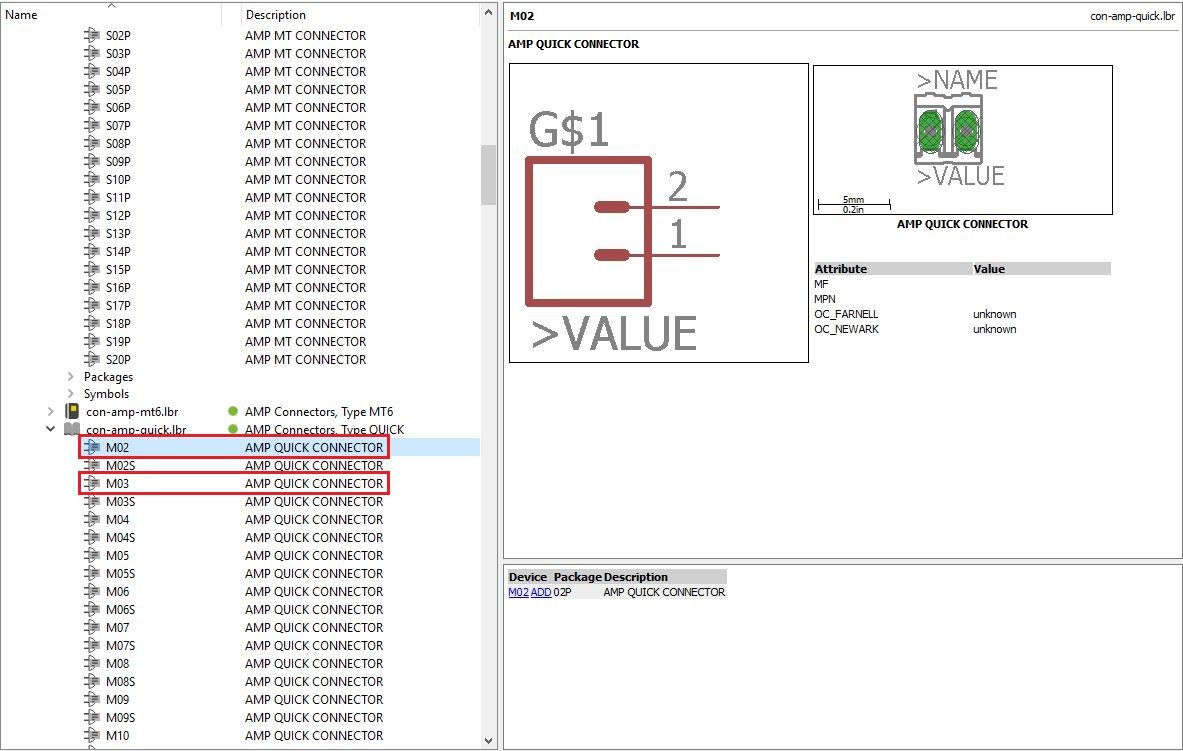
Task: Click the device icon beside M08
Action: pos(92,663)
